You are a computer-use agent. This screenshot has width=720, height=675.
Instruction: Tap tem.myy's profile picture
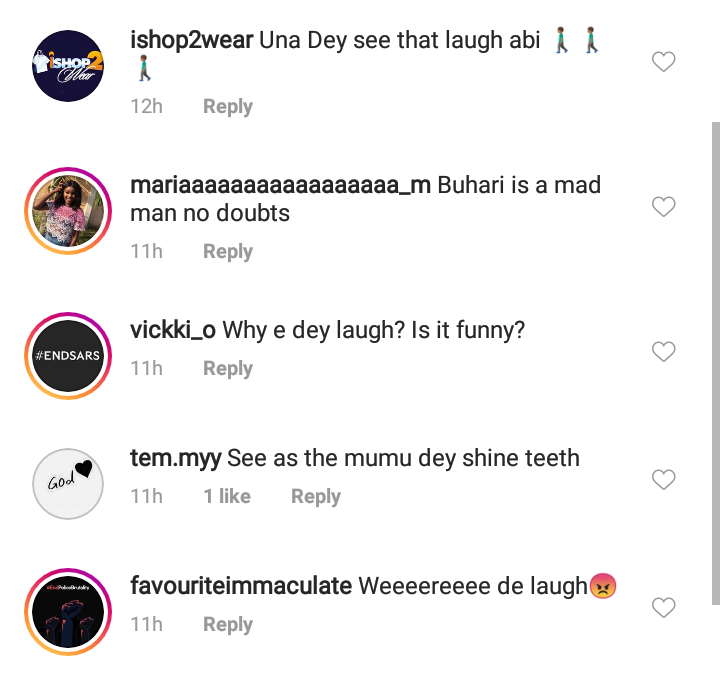[x=69, y=483]
